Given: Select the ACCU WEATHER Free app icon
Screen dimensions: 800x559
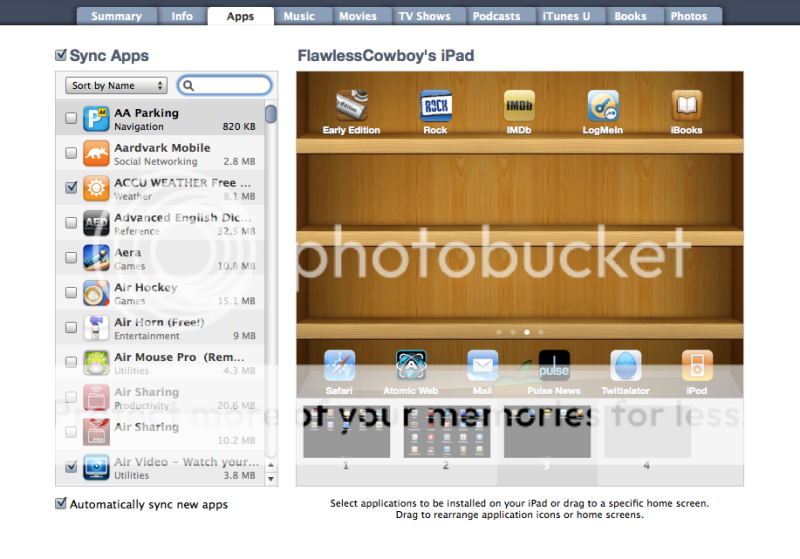Looking at the screenshot, I should click(96, 188).
